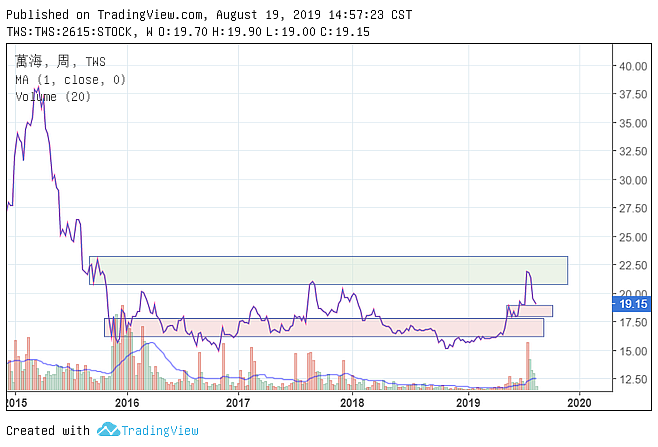Click the 12.50 price axis label
Viewport: 658px width, 447px height.
pos(633,379)
